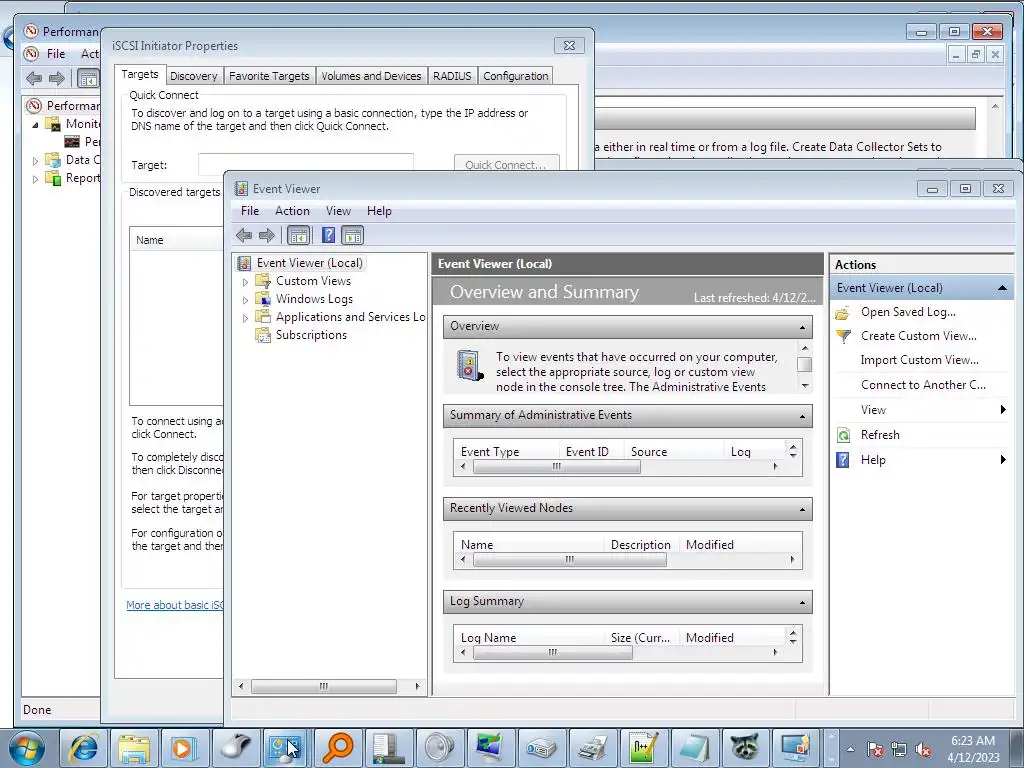
Task: Toggle Show/Hide Console Tree icon in Event Viewer
Action: pyautogui.click(x=298, y=235)
